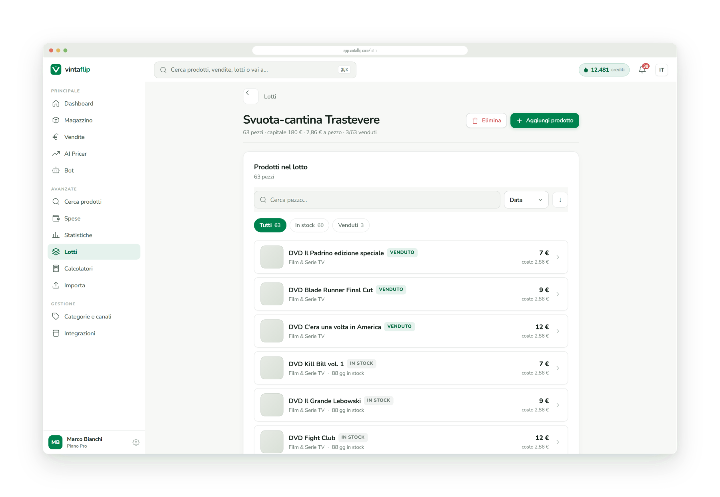Expand Il Padrino row chevron
The width and height of the screenshot is (720, 497).
558,257
